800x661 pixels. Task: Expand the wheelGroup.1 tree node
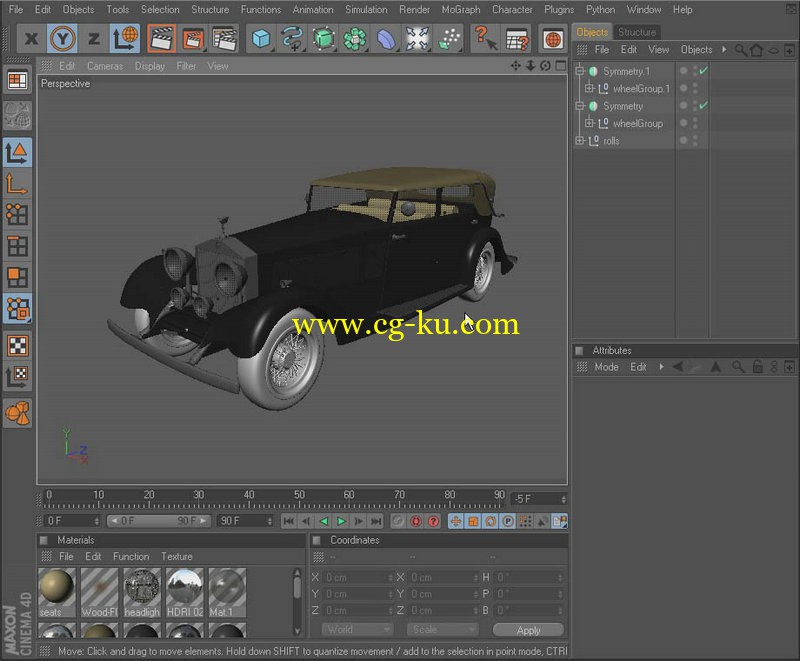click(x=589, y=88)
